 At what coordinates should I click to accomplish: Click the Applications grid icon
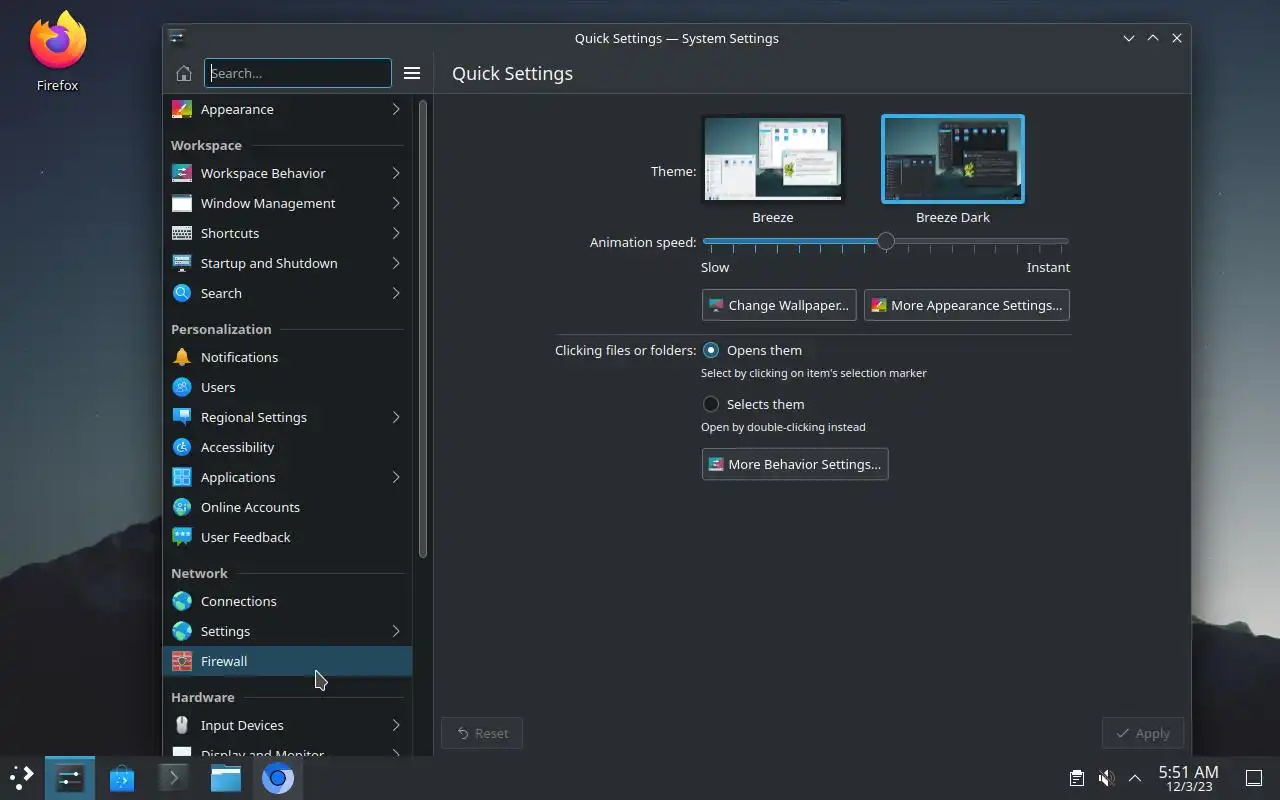coord(182,477)
